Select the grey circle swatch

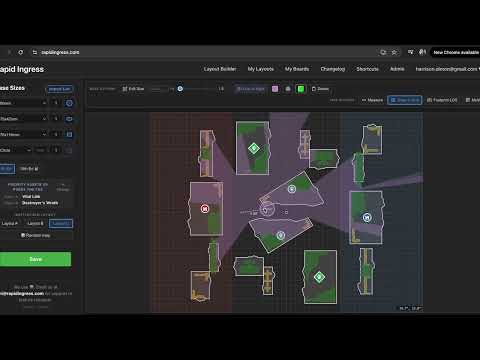(x=288, y=89)
